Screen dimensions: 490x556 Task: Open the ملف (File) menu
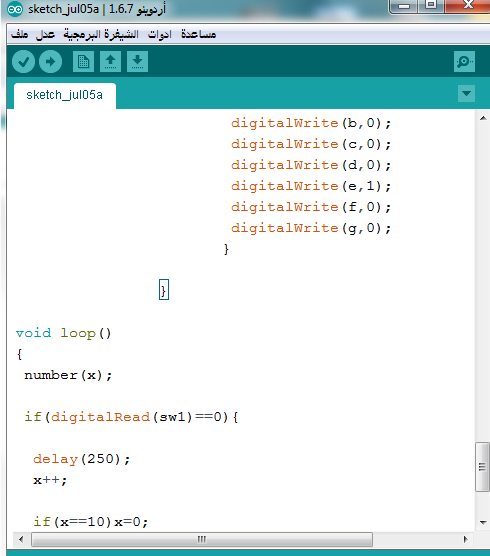pyautogui.click(x=19, y=34)
